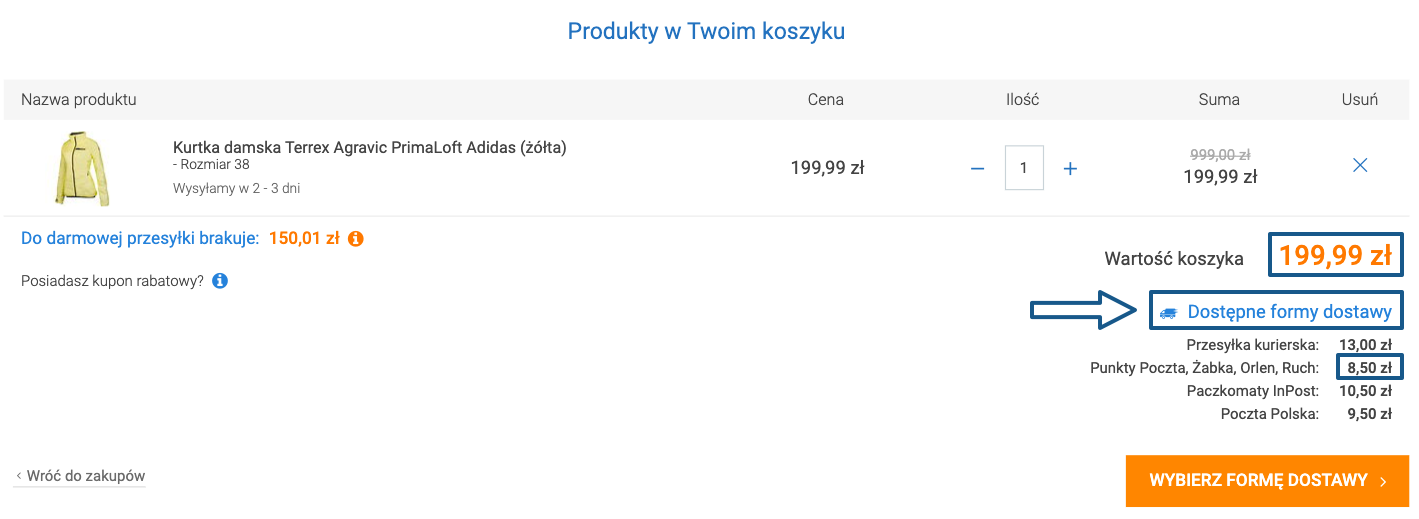
Task: Click the arrow on the orange delivery button
Action: 1383,481
